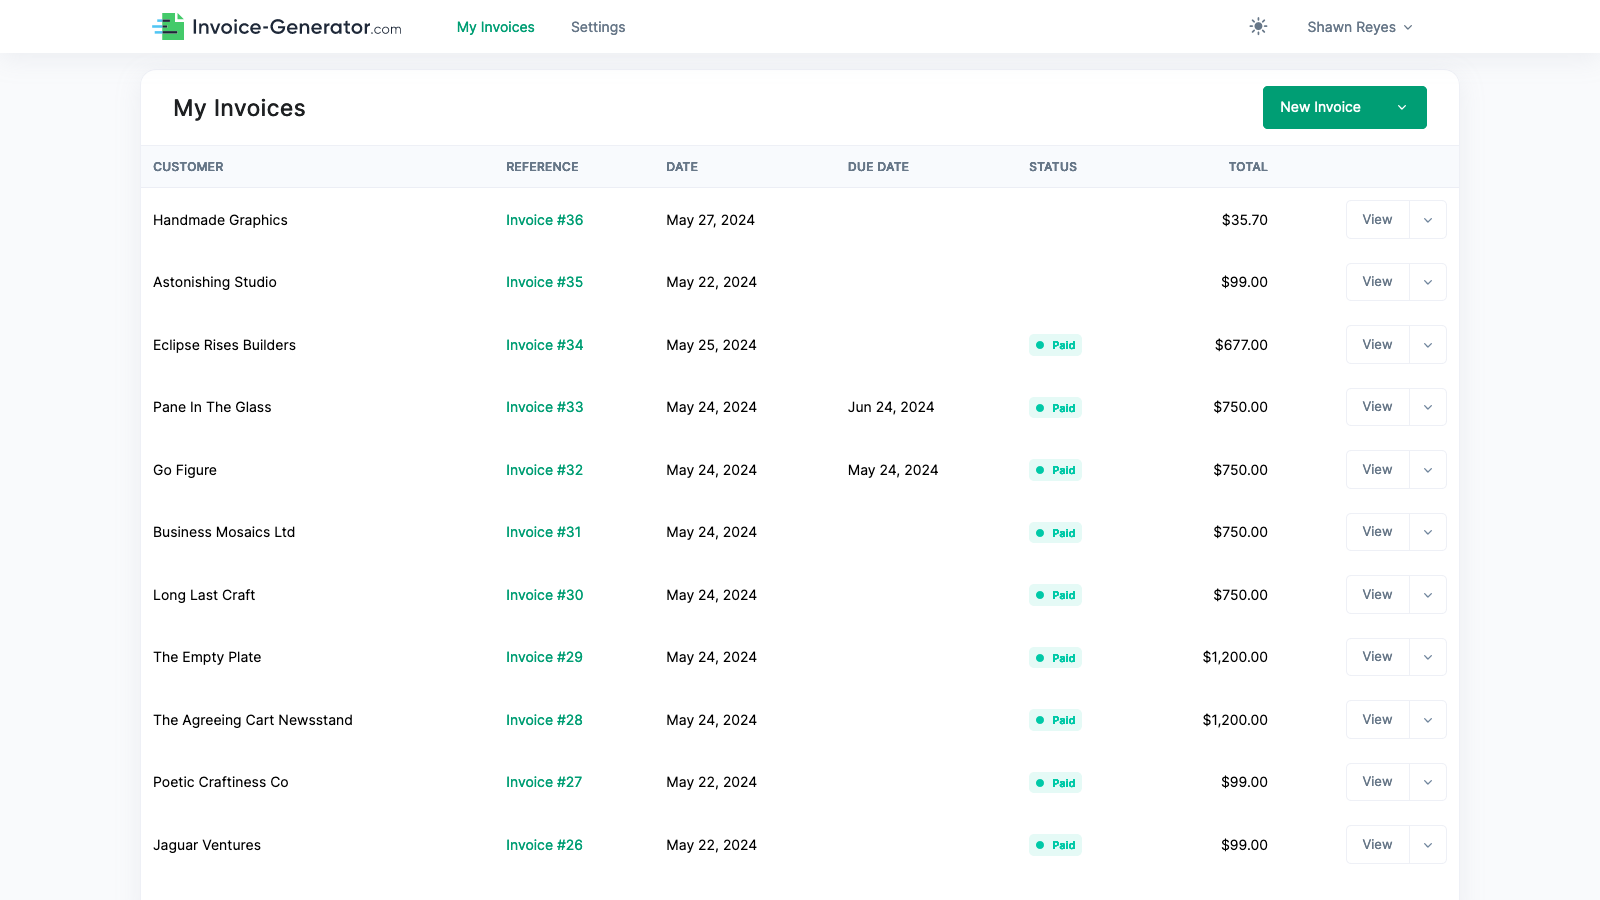
Task: Expand the options dropdown on the Handmade Graphics row
Action: click(1428, 219)
